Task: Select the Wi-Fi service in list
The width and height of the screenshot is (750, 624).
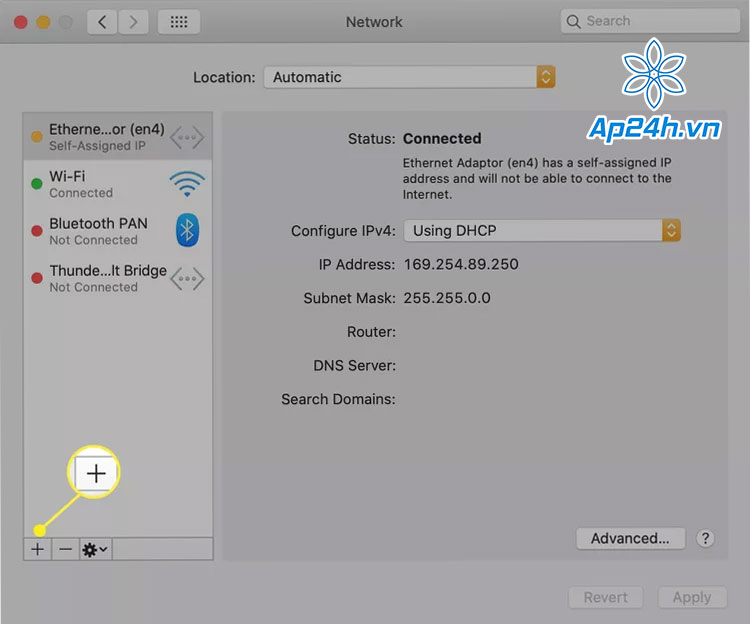Action: coord(118,184)
